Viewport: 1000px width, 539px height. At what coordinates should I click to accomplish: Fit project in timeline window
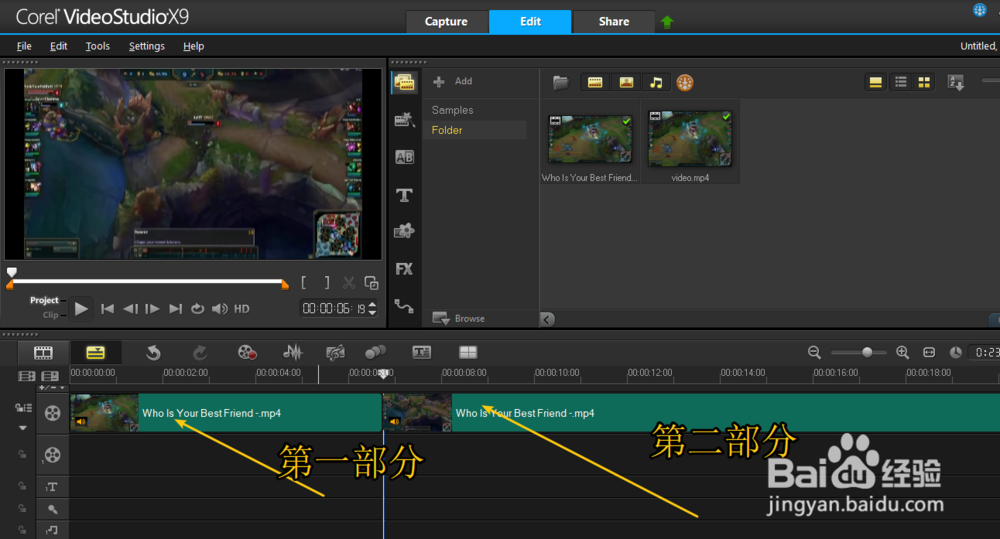929,352
